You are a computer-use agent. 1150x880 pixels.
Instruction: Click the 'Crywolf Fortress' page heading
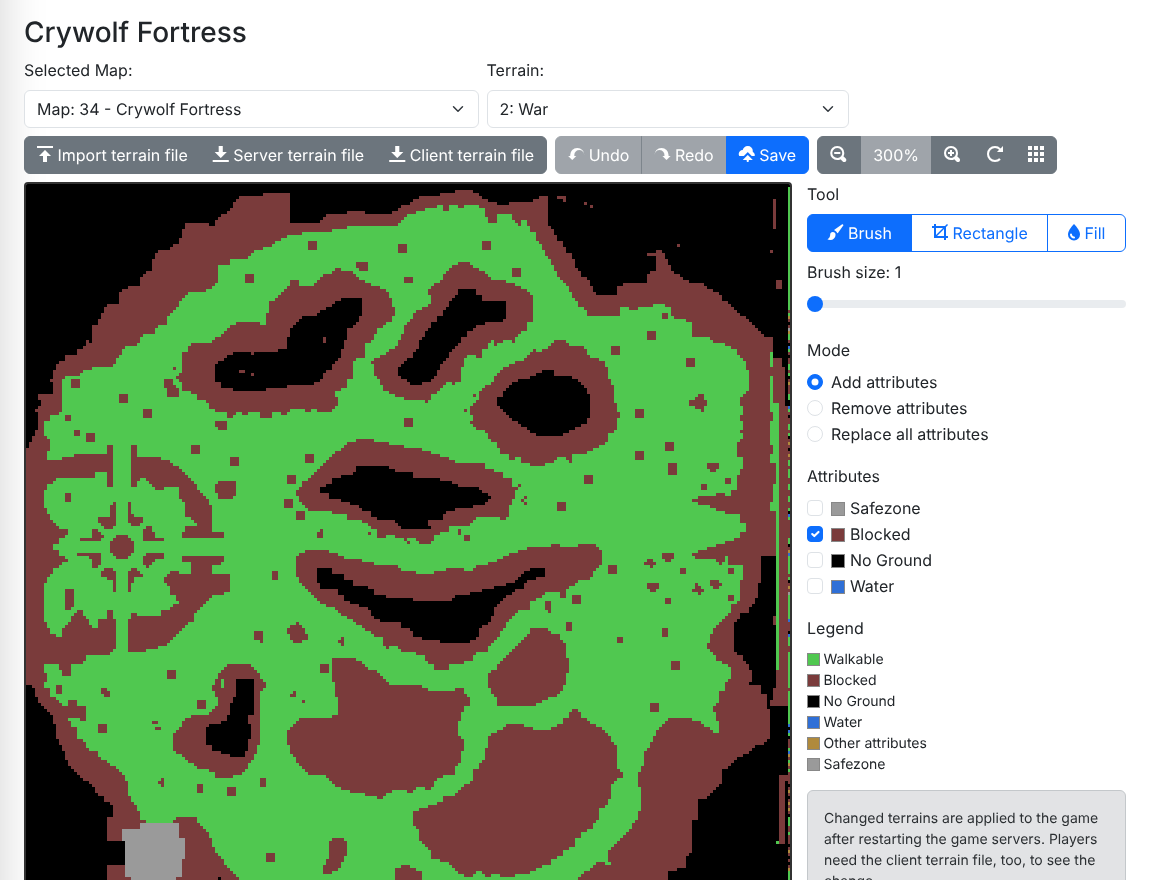pos(135,32)
